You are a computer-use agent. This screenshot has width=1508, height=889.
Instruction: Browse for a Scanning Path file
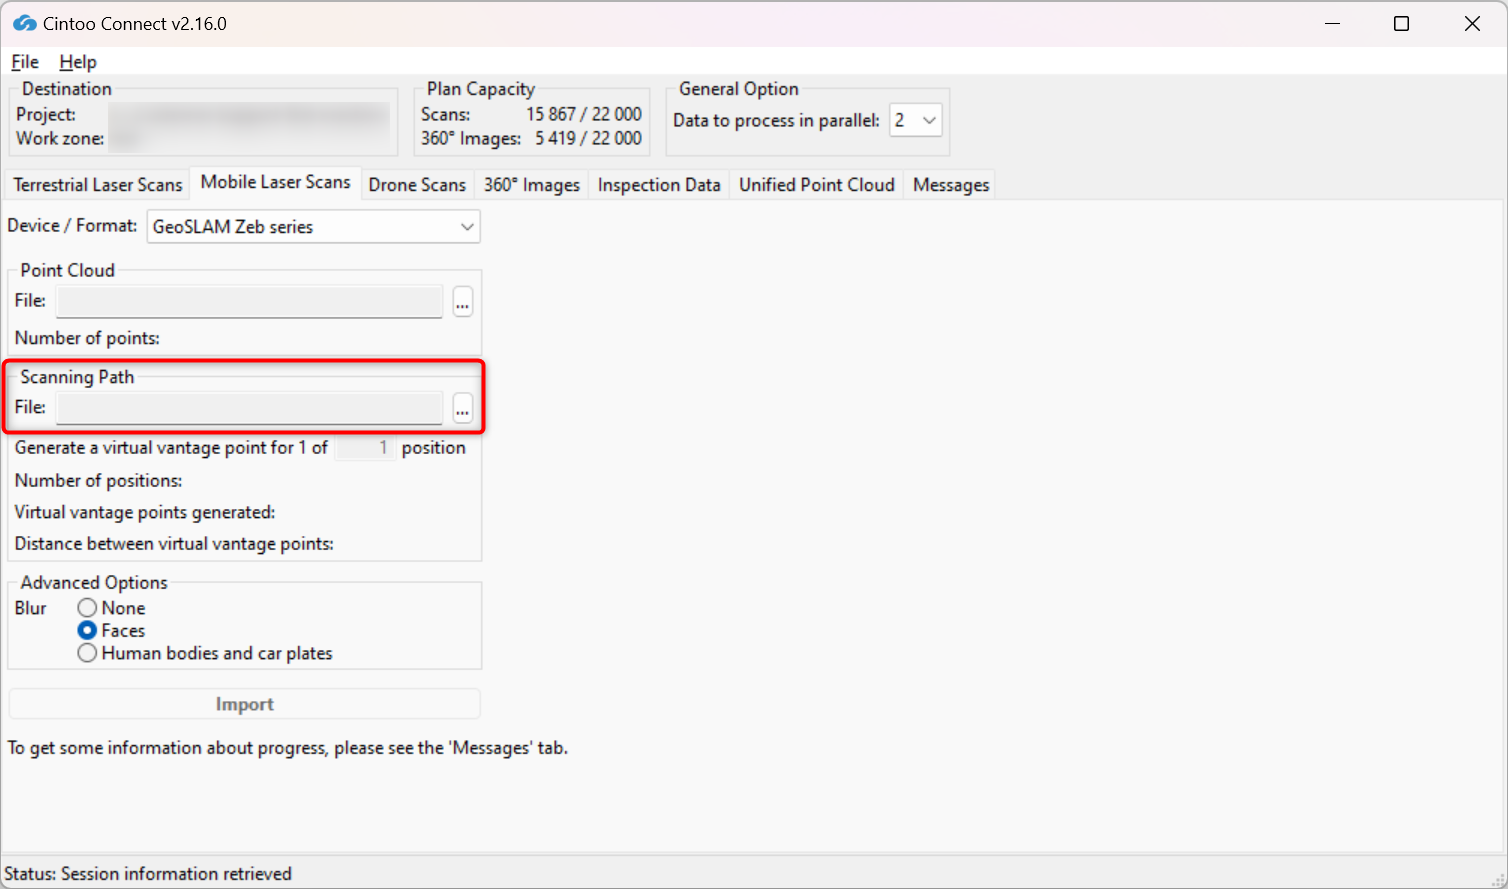click(462, 408)
